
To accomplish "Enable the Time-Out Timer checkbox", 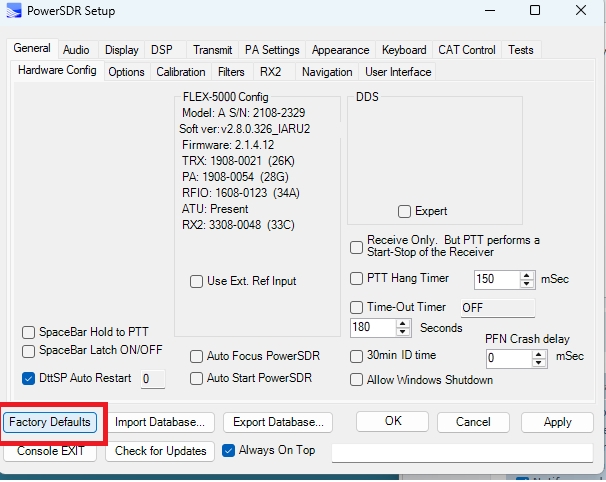I will click(x=356, y=307).
